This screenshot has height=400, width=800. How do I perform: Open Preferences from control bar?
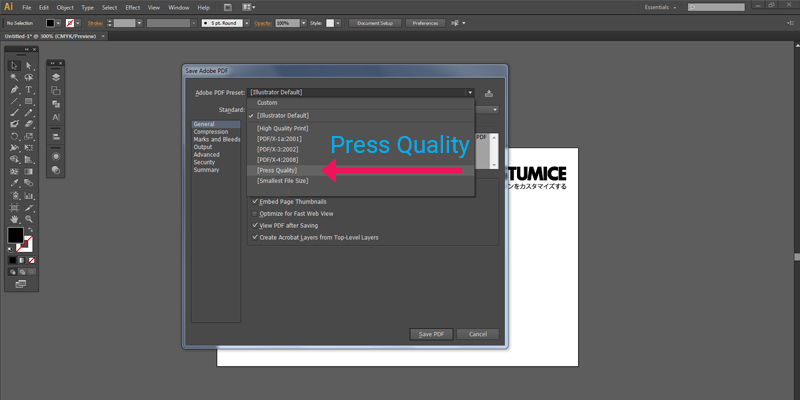tap(425, 23)
